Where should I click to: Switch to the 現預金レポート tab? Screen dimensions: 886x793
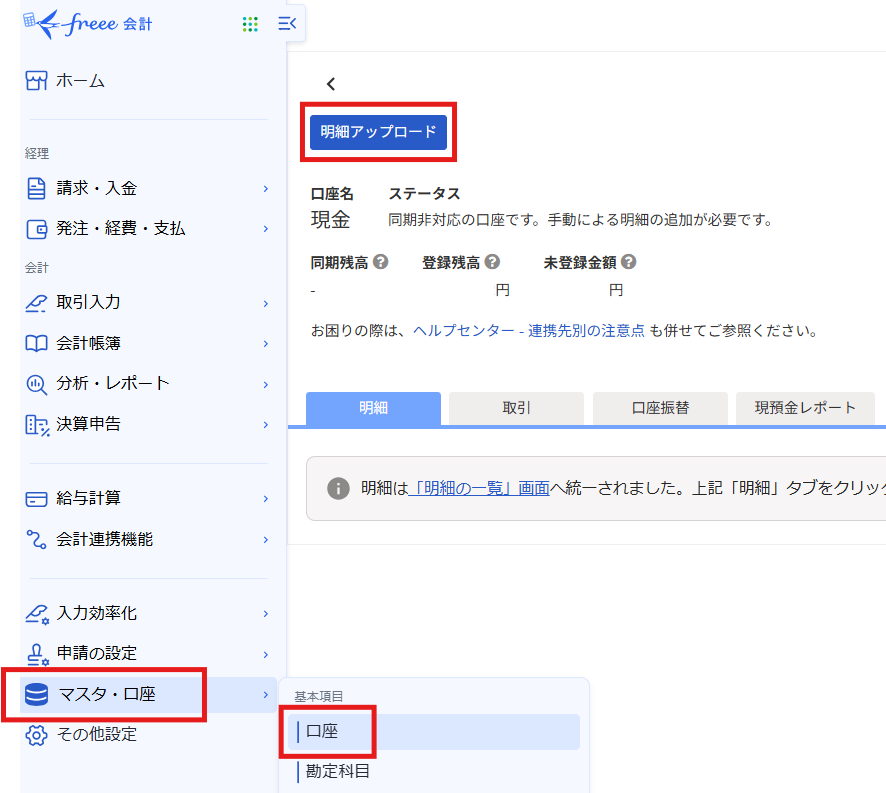tap(805, 408)
